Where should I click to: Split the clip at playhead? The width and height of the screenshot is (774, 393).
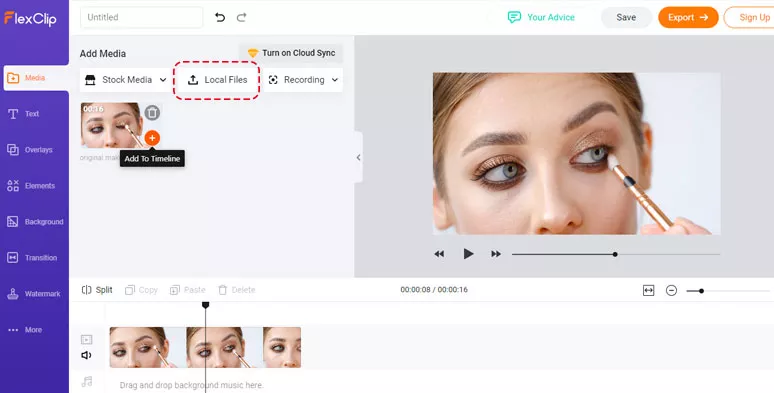[97, 290]
